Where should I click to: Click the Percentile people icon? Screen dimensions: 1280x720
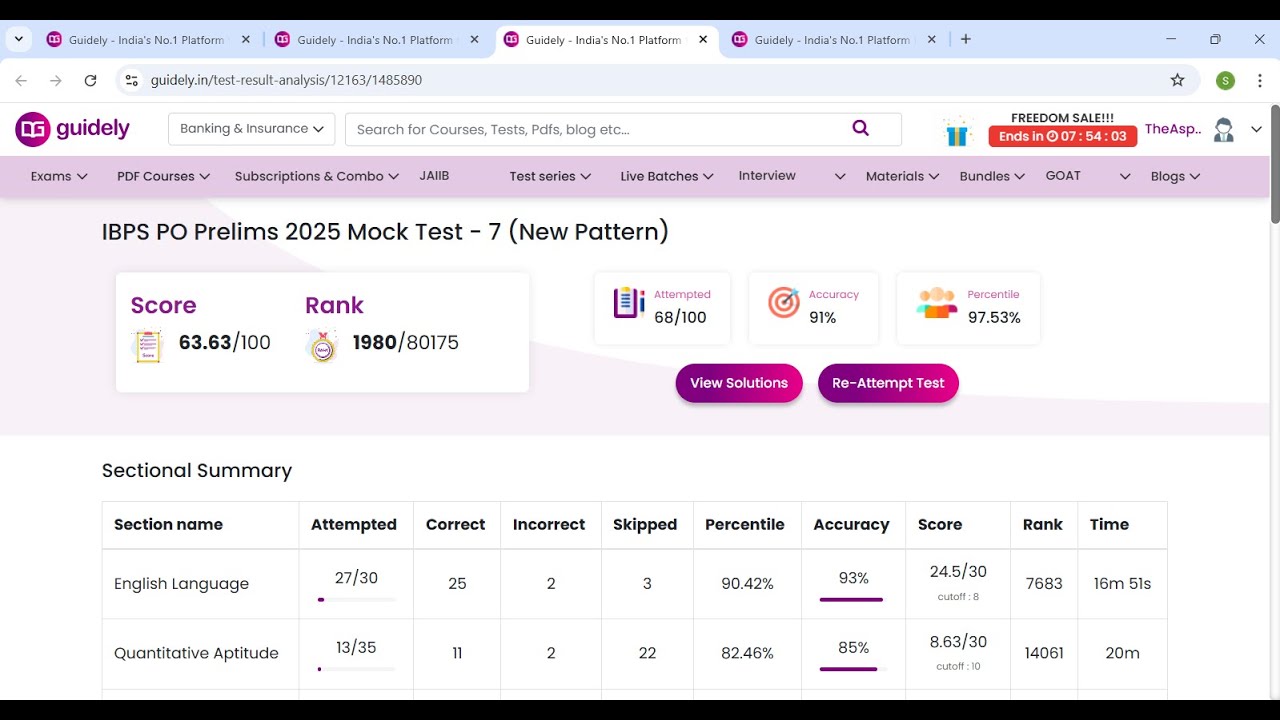937,302
